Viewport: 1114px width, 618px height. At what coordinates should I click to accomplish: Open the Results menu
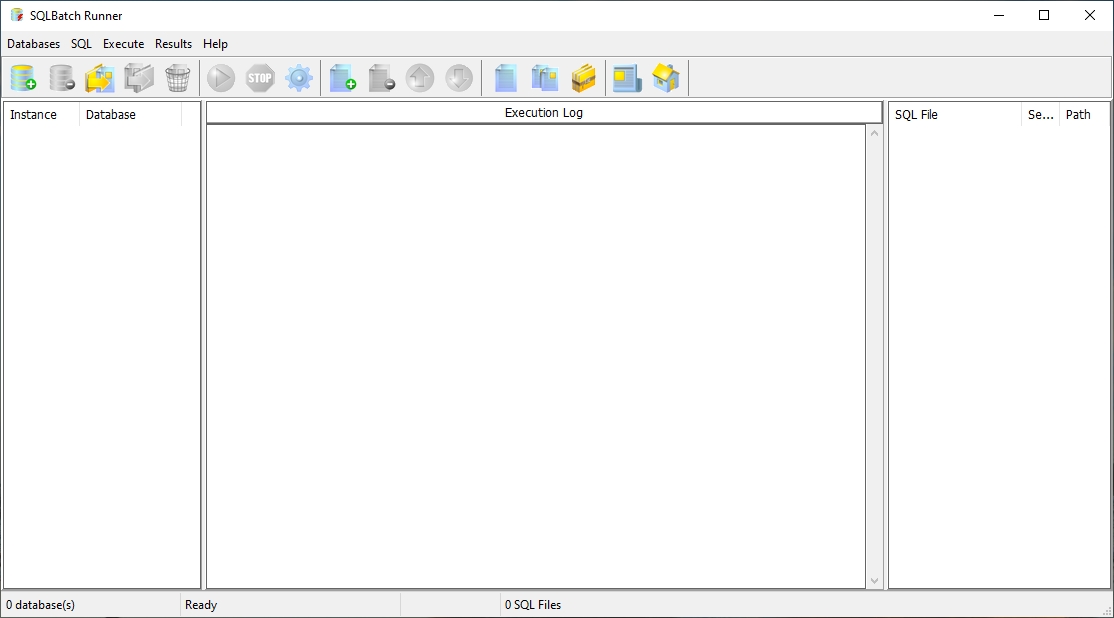point(173,44)
